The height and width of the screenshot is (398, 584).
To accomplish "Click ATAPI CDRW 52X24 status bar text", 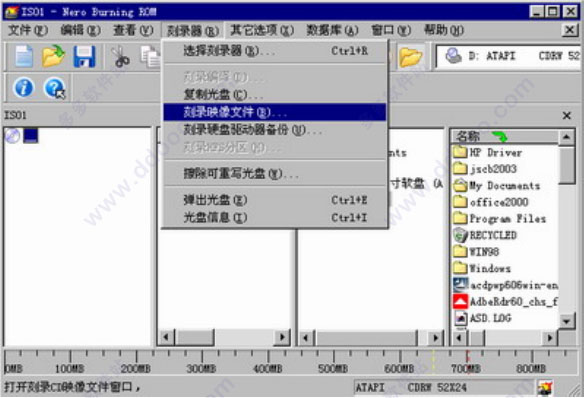I will [411, 388].
